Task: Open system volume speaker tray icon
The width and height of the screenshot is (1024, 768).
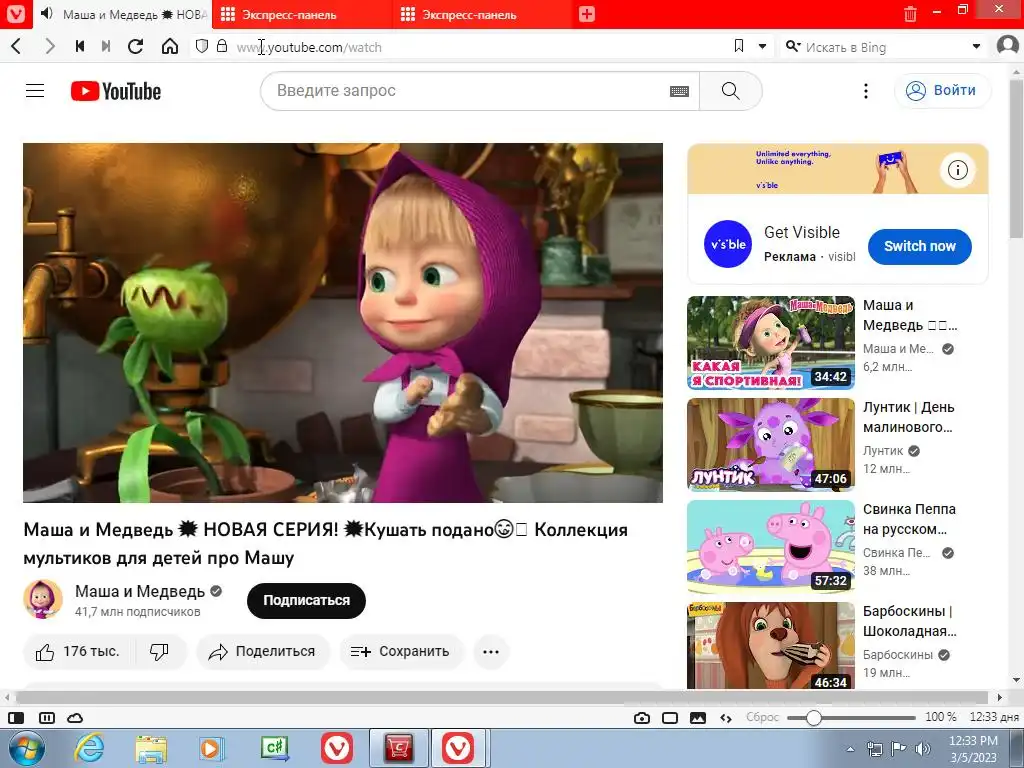Action: click(922, 749)
